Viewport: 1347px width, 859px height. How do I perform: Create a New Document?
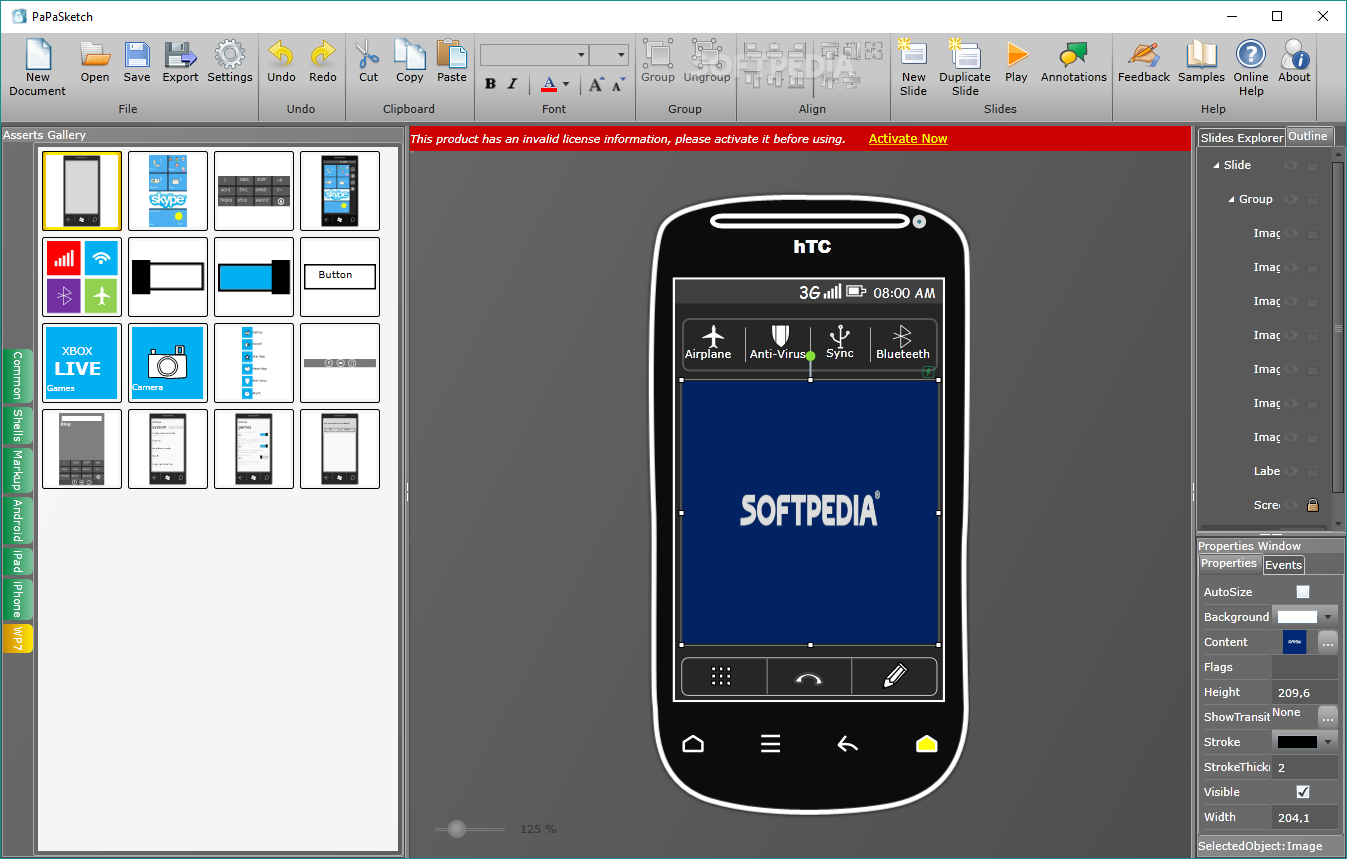click(38, 68)
